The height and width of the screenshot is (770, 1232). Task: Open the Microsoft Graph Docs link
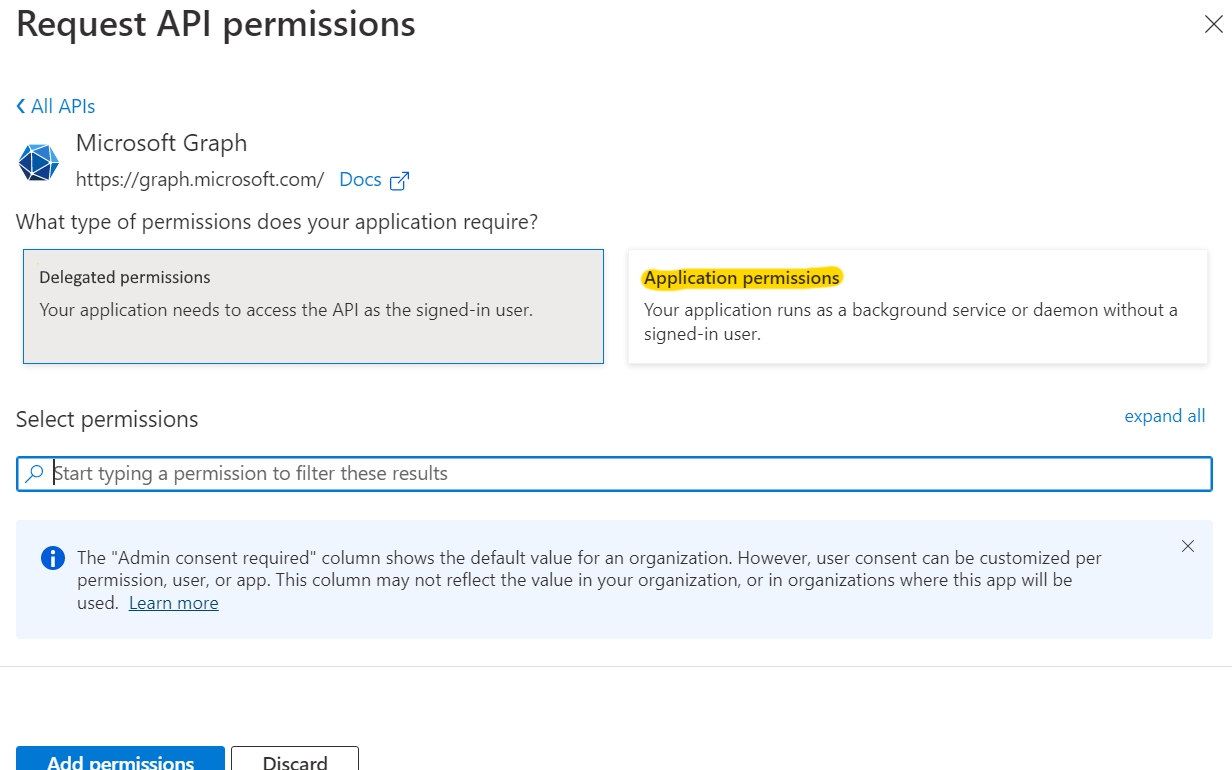click(x=360, y=180)
